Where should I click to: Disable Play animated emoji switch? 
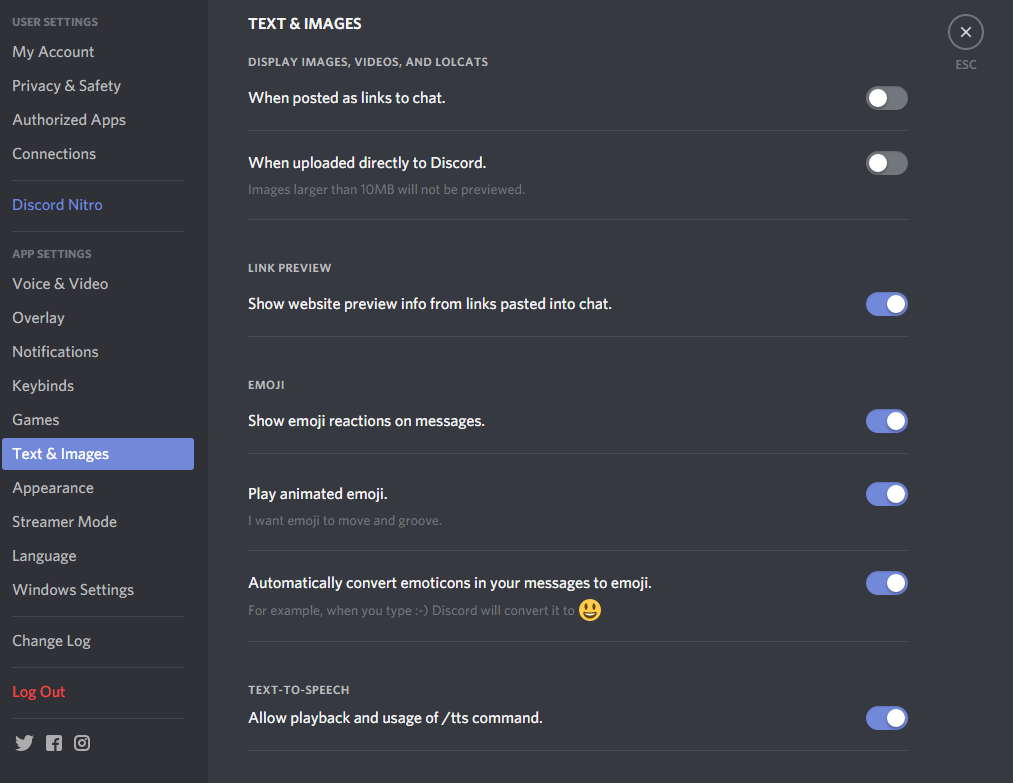(886, 494)
